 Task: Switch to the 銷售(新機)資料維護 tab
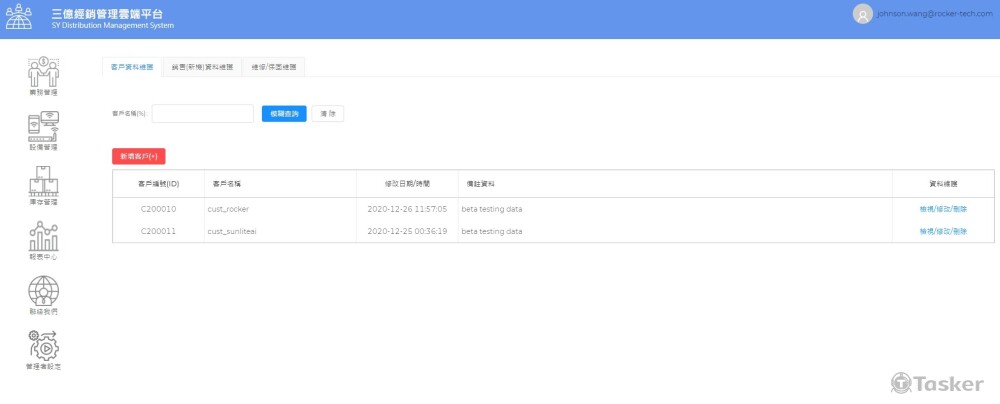tap(201, 67)
